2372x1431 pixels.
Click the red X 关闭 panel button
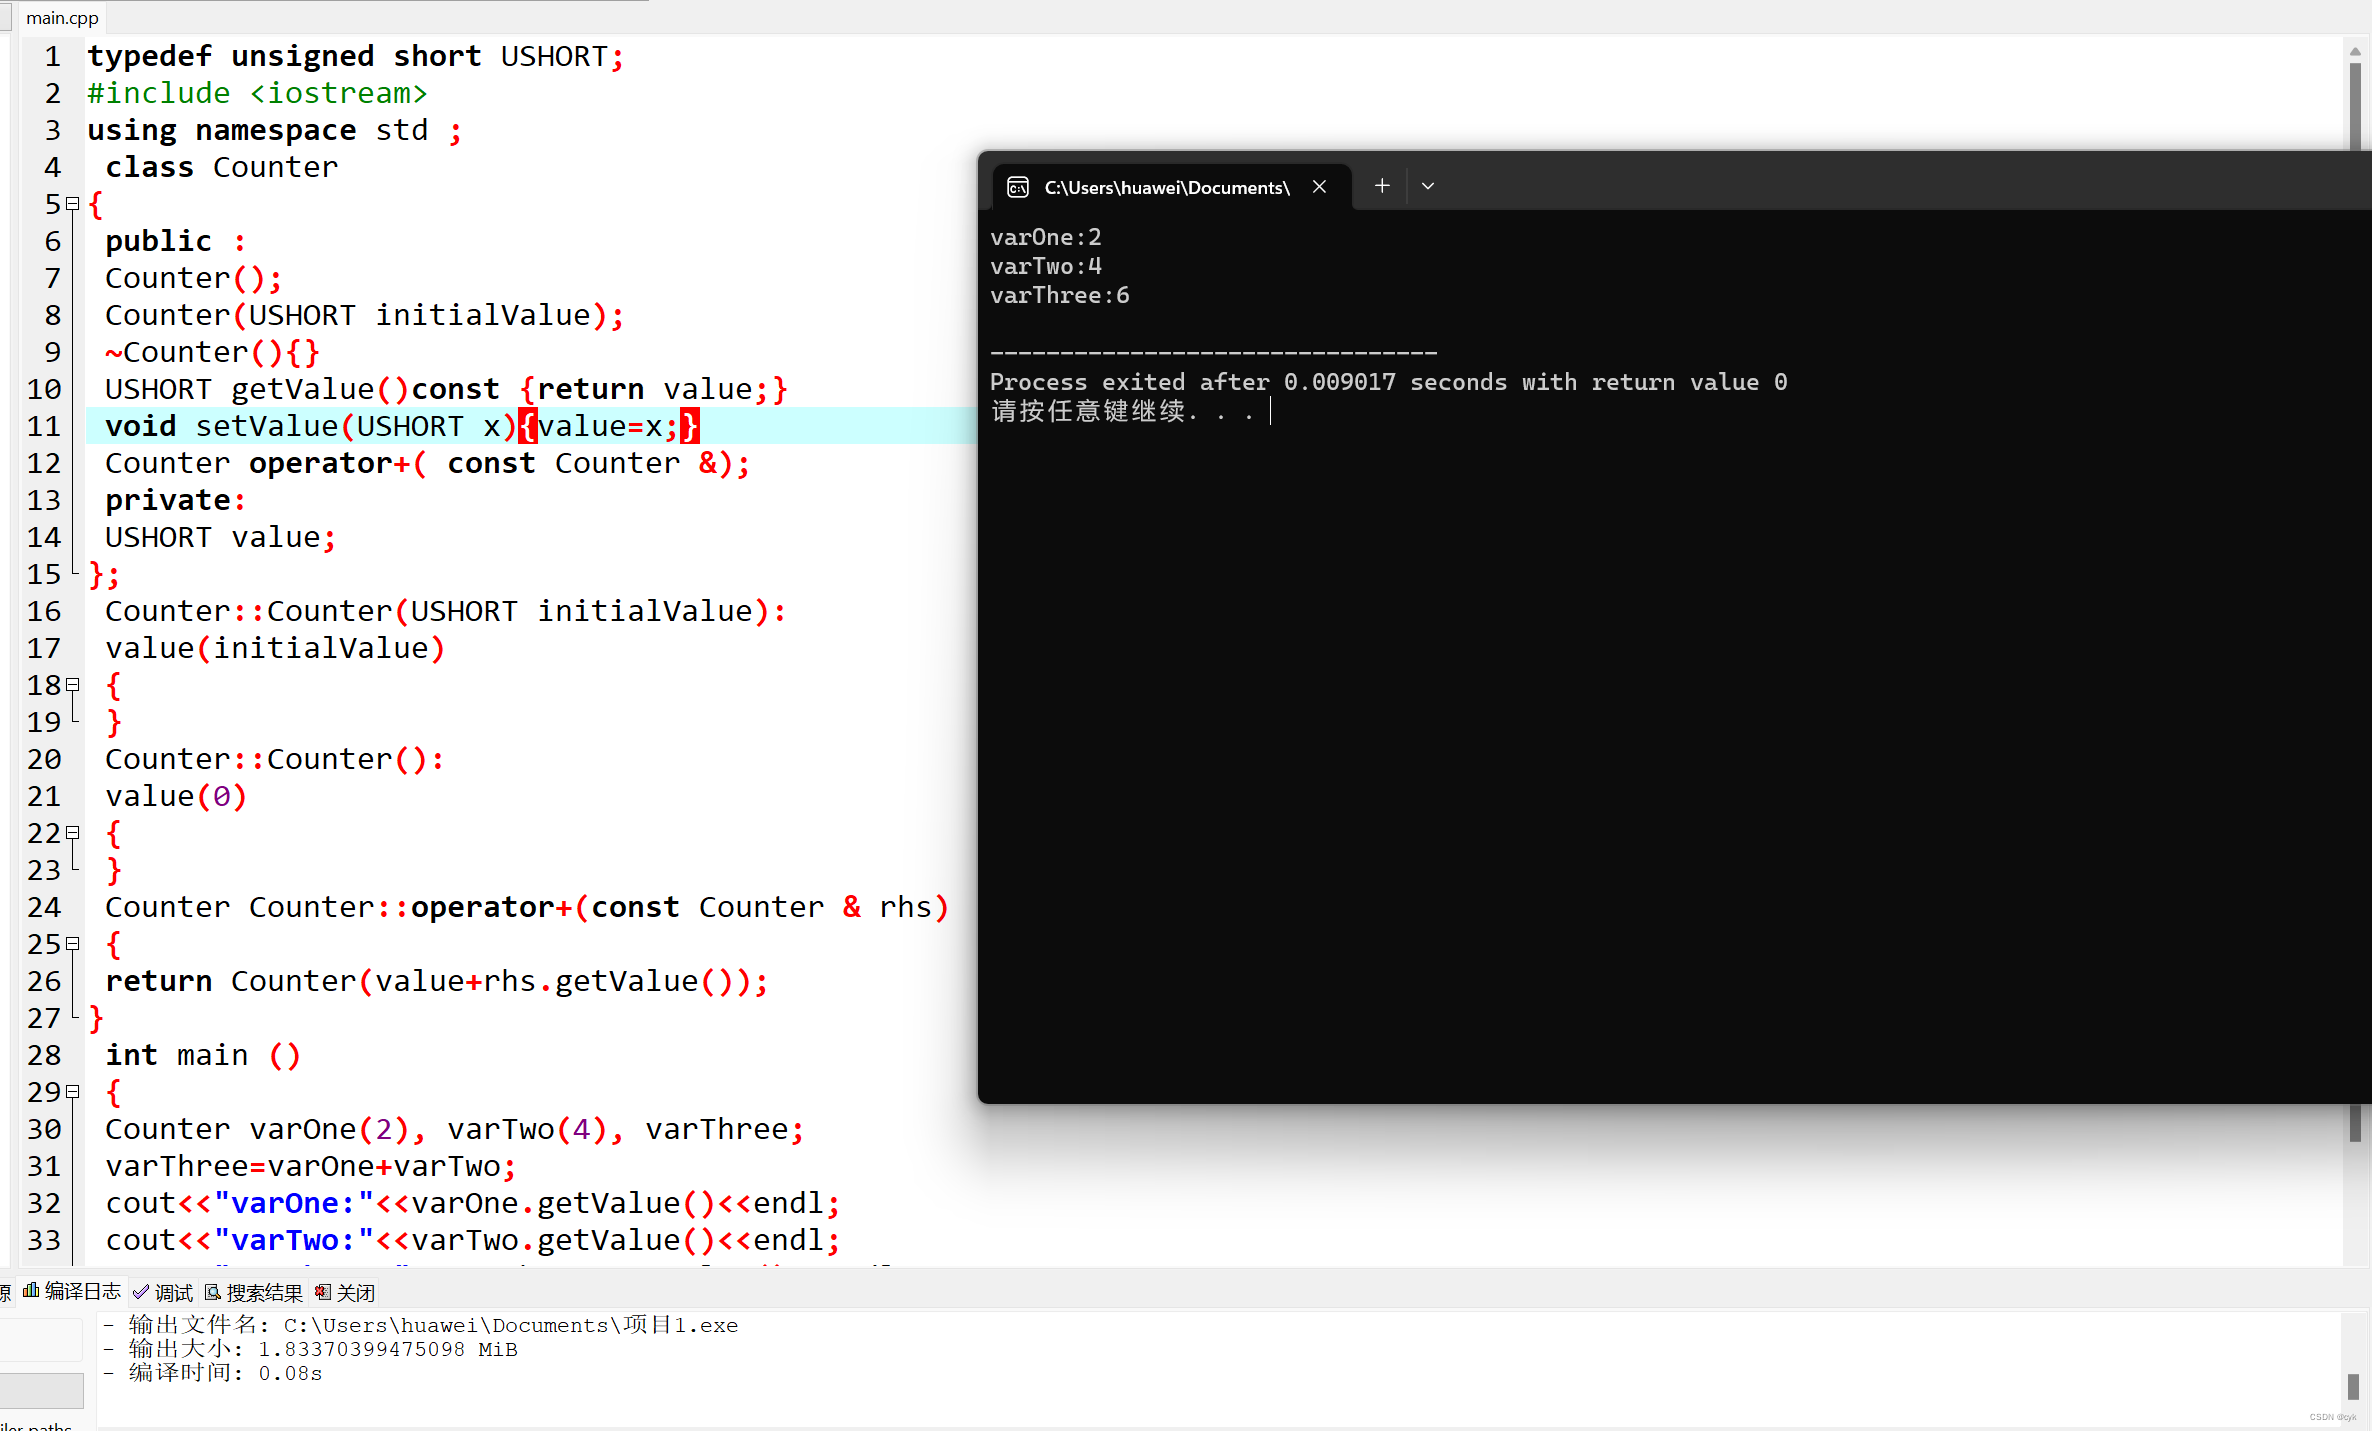point(323,1292)
